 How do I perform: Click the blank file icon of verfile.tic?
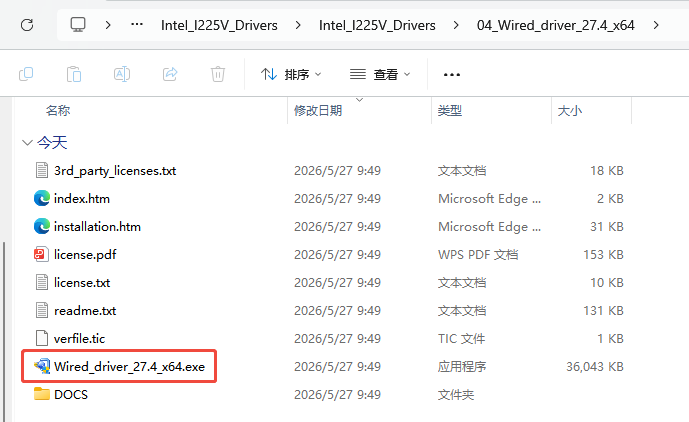point(42,338)
